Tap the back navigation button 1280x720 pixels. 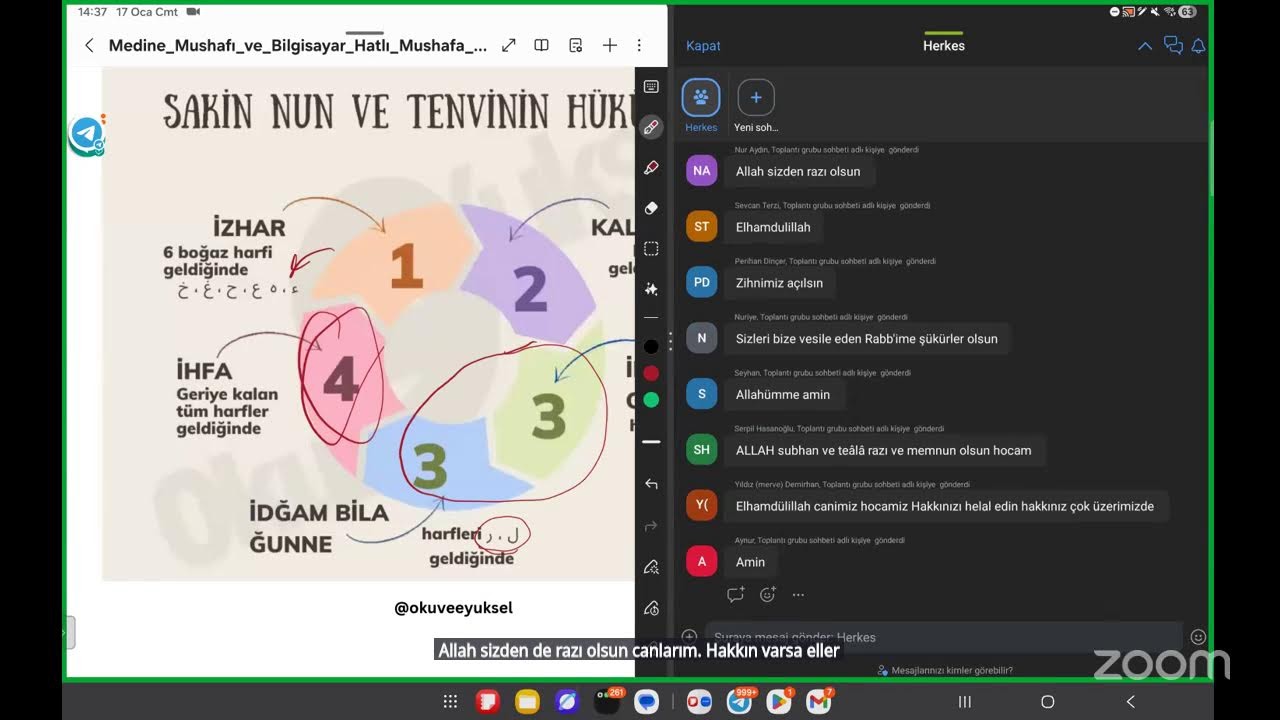click(1131, 702)
